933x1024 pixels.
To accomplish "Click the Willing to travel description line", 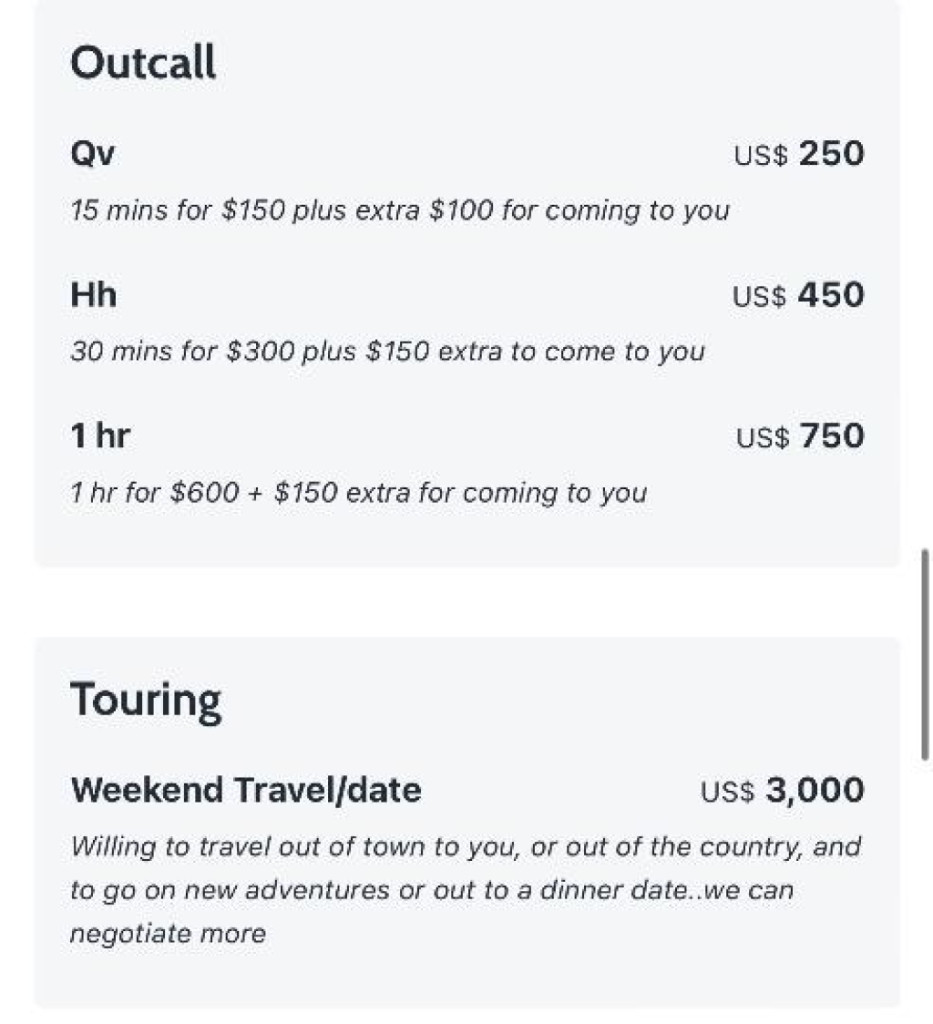I will pyautogui.click(x=465, y=847).
